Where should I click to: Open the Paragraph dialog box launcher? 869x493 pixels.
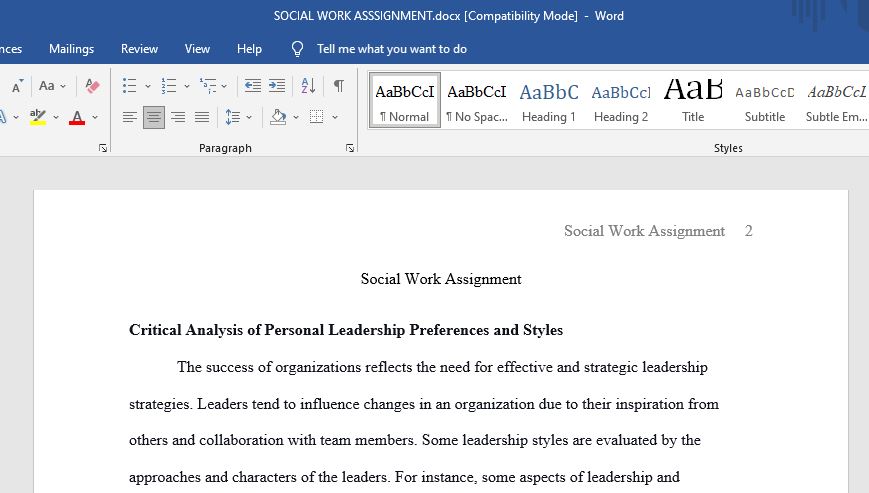pyautogui.click(x=350, y=148)
